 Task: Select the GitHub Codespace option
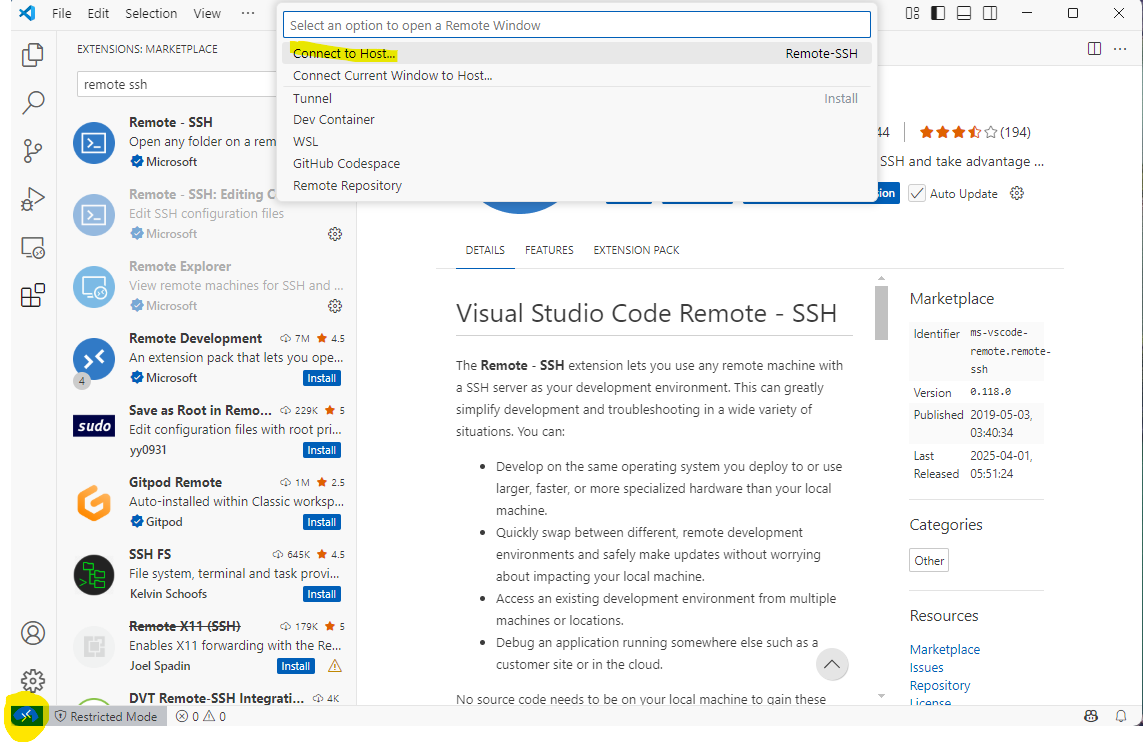pos(577,163)
